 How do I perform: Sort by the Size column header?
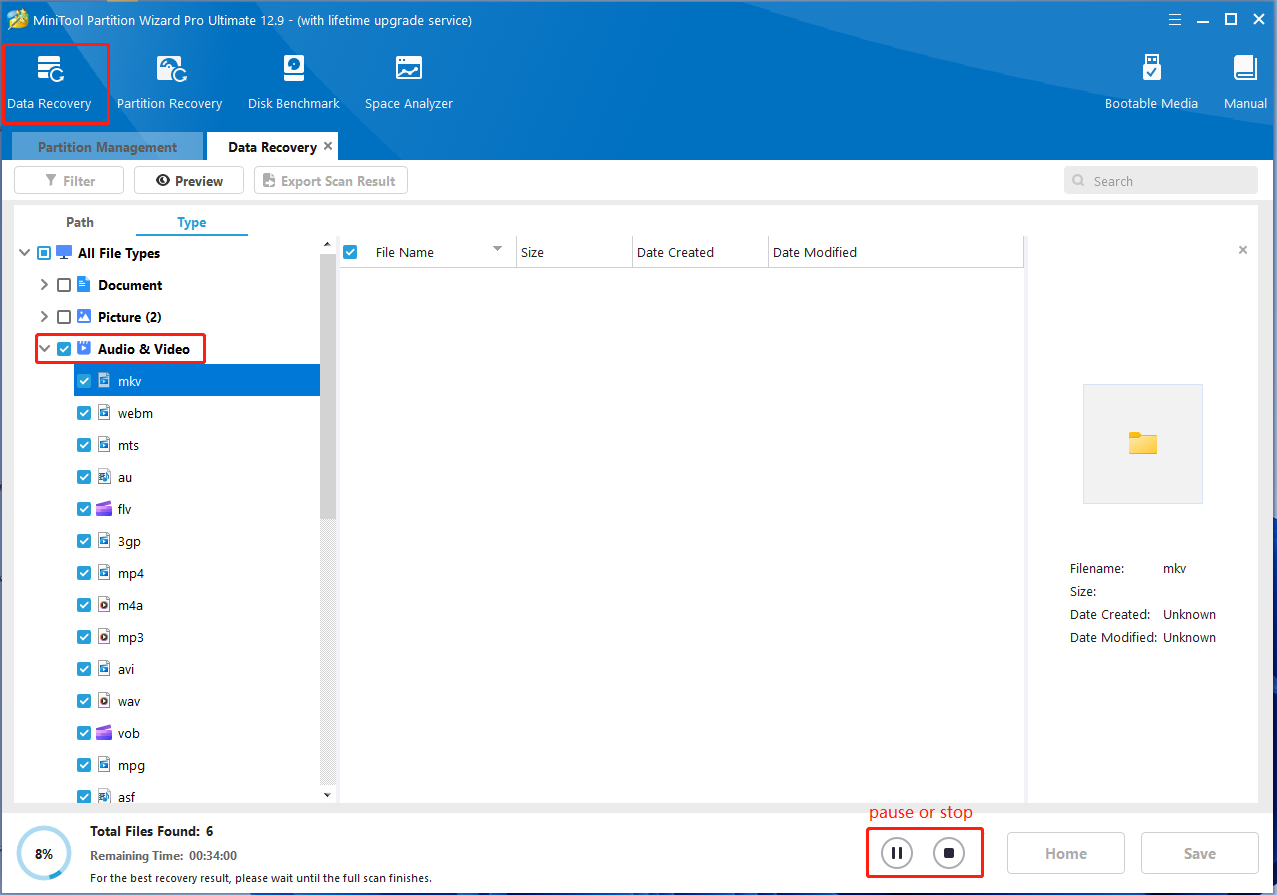(575, 252)
